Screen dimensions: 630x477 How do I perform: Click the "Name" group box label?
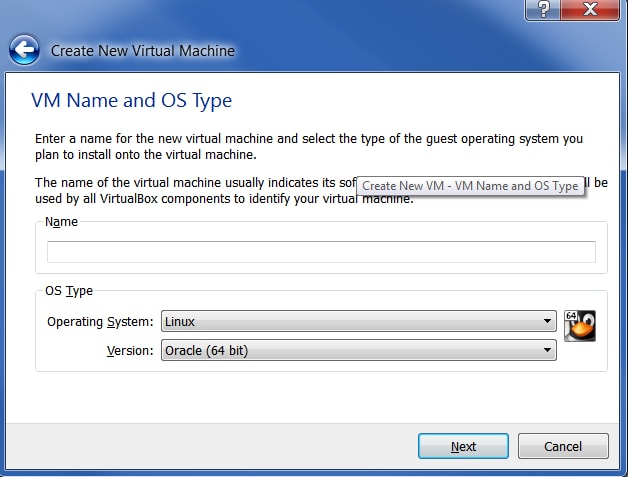(x=61, y=222)
